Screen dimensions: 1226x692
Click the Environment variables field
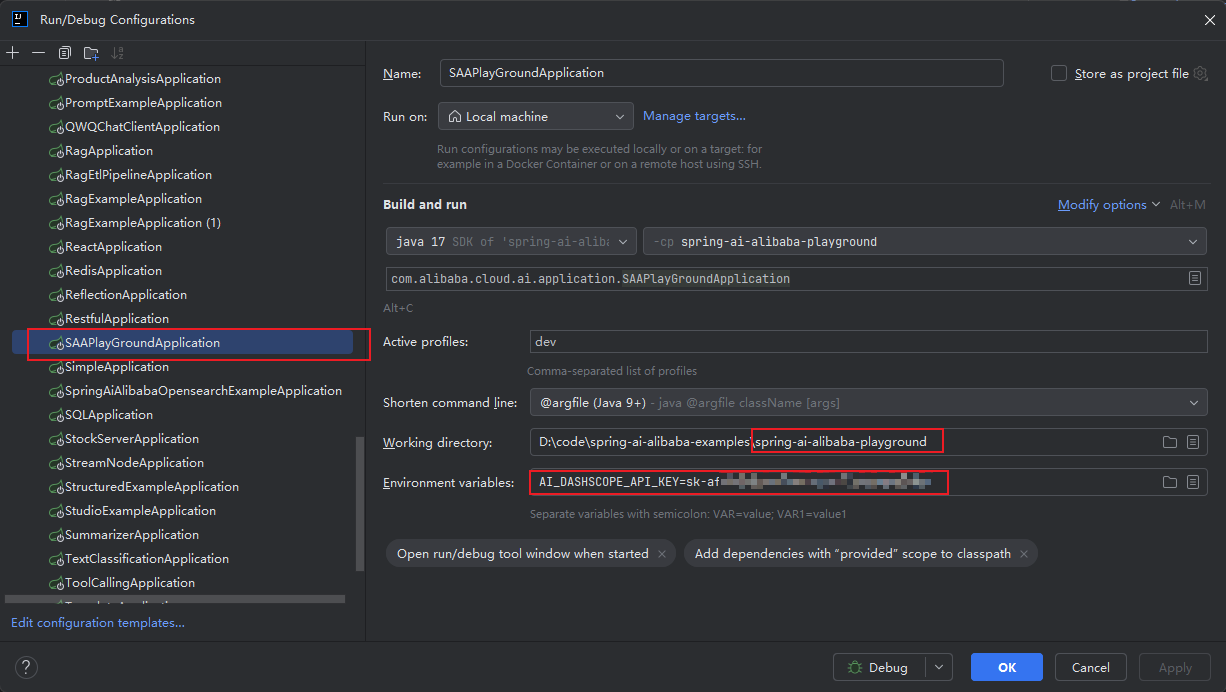coord(867,482)
